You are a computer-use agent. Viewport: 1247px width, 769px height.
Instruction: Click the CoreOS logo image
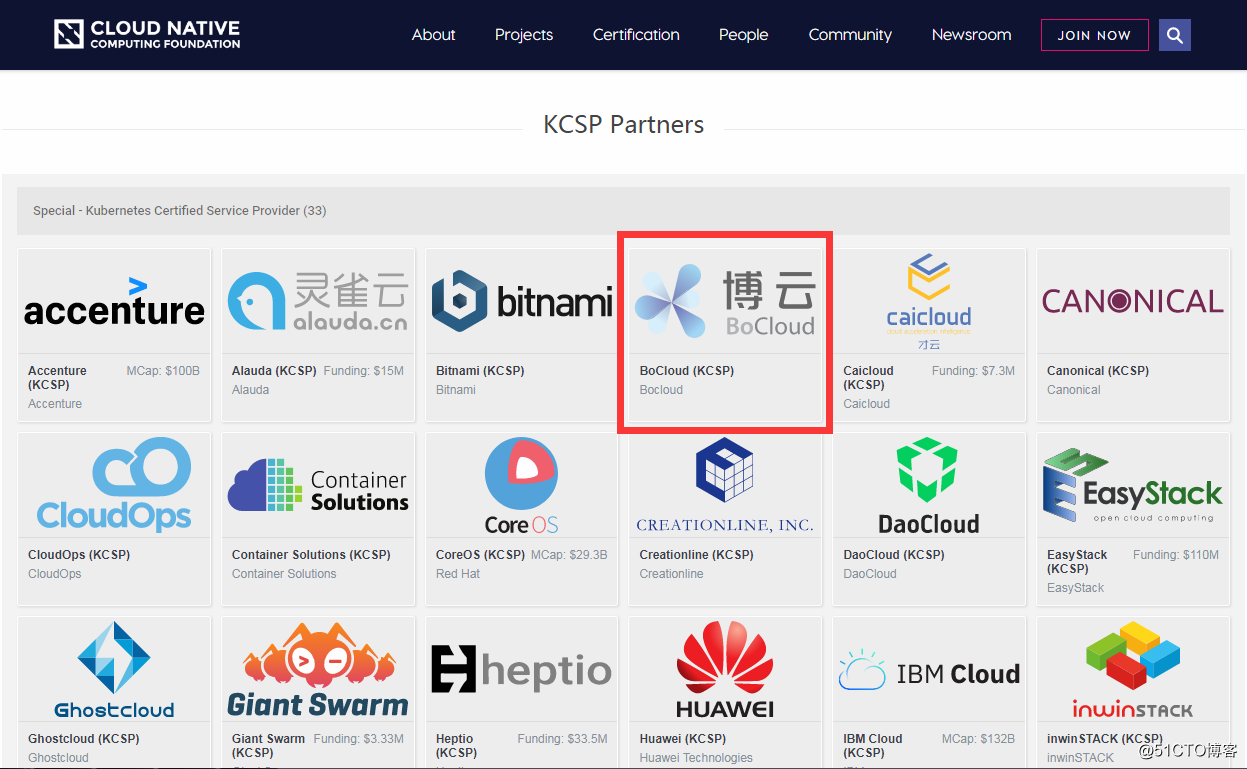tap(522, 486)
